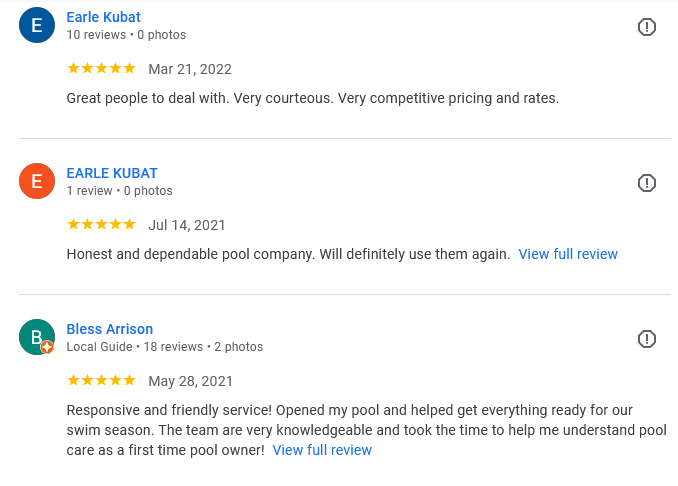This screenshot has width=678, height=486.
Task: Report the EARLE KUBAT July 2021 review
Action: point(647,183)
